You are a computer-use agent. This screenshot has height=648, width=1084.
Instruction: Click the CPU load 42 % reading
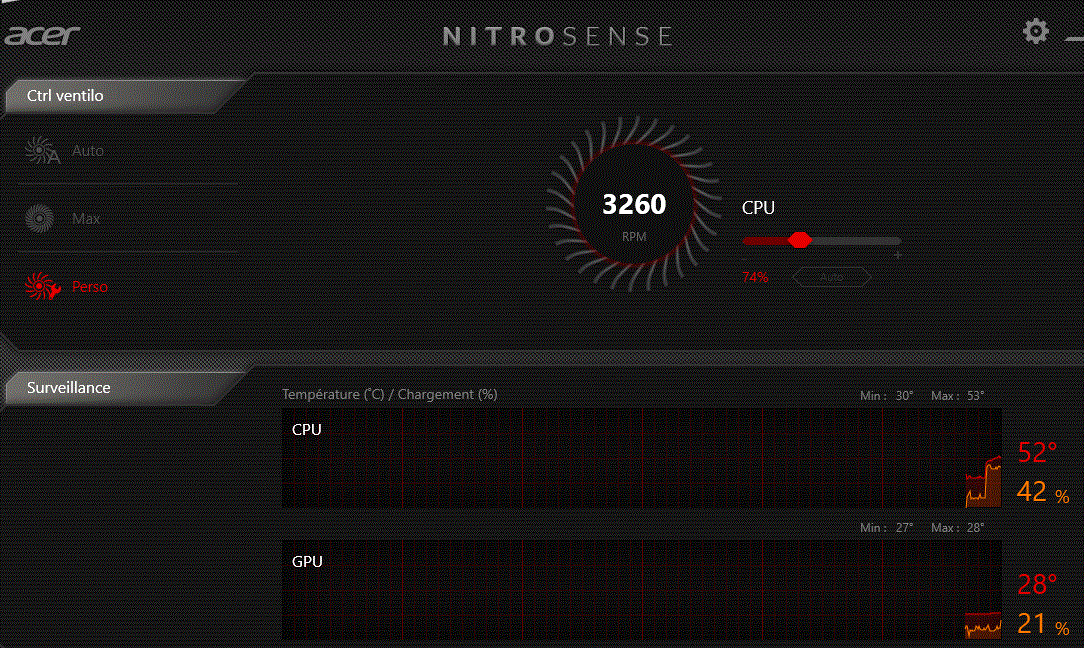pos(1043,492)
